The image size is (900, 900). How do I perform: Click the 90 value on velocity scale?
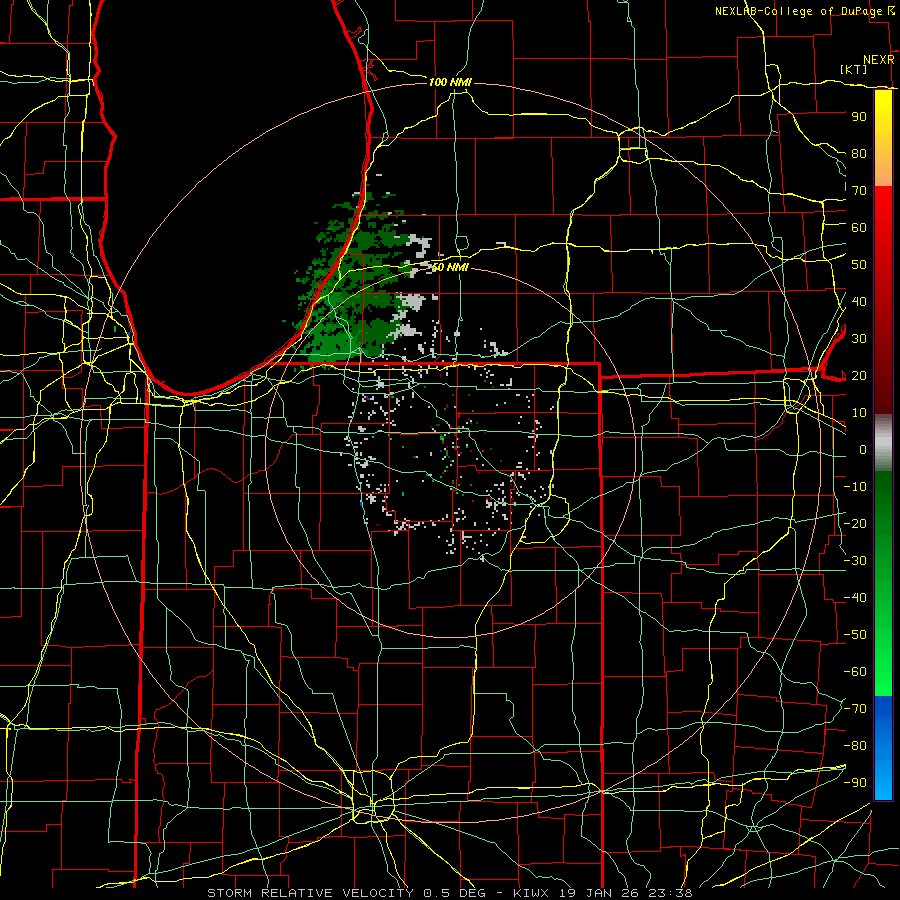coord(859,117)
